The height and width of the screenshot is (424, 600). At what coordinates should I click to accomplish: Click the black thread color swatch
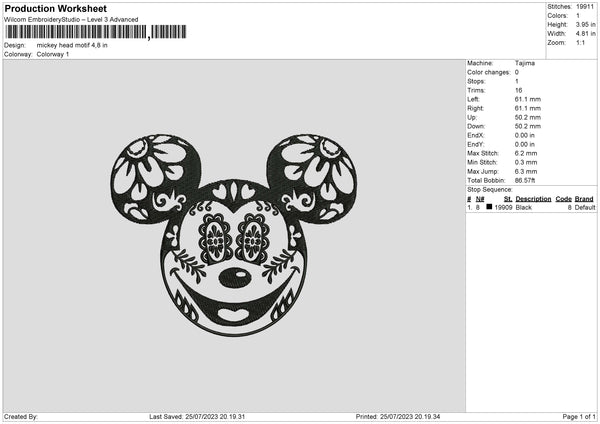tap(489, 207)
